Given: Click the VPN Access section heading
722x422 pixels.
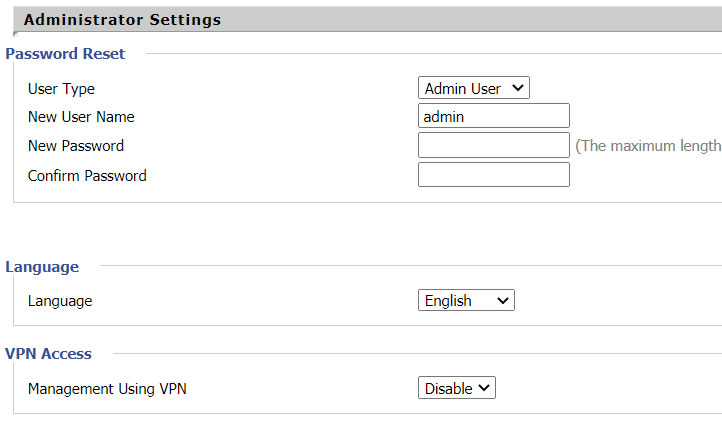Looking at the screenshot, I should click(48, 353).
